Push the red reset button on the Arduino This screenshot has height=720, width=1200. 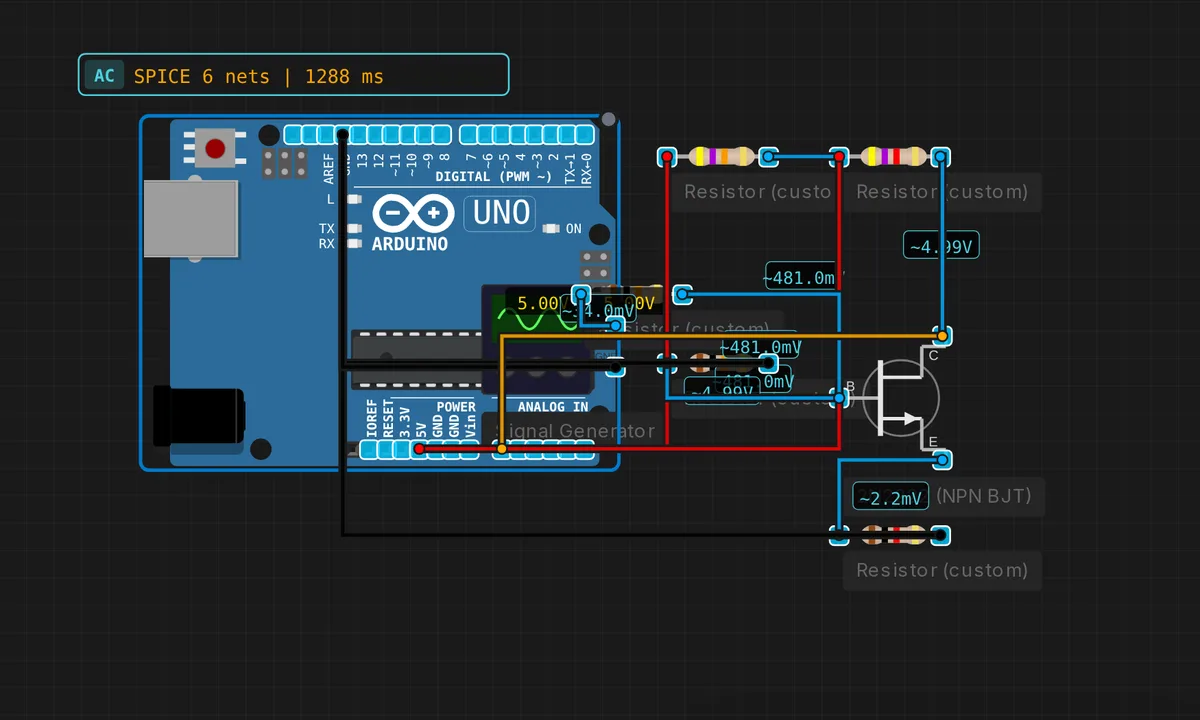pyautogui.click(x=215, y=149)
